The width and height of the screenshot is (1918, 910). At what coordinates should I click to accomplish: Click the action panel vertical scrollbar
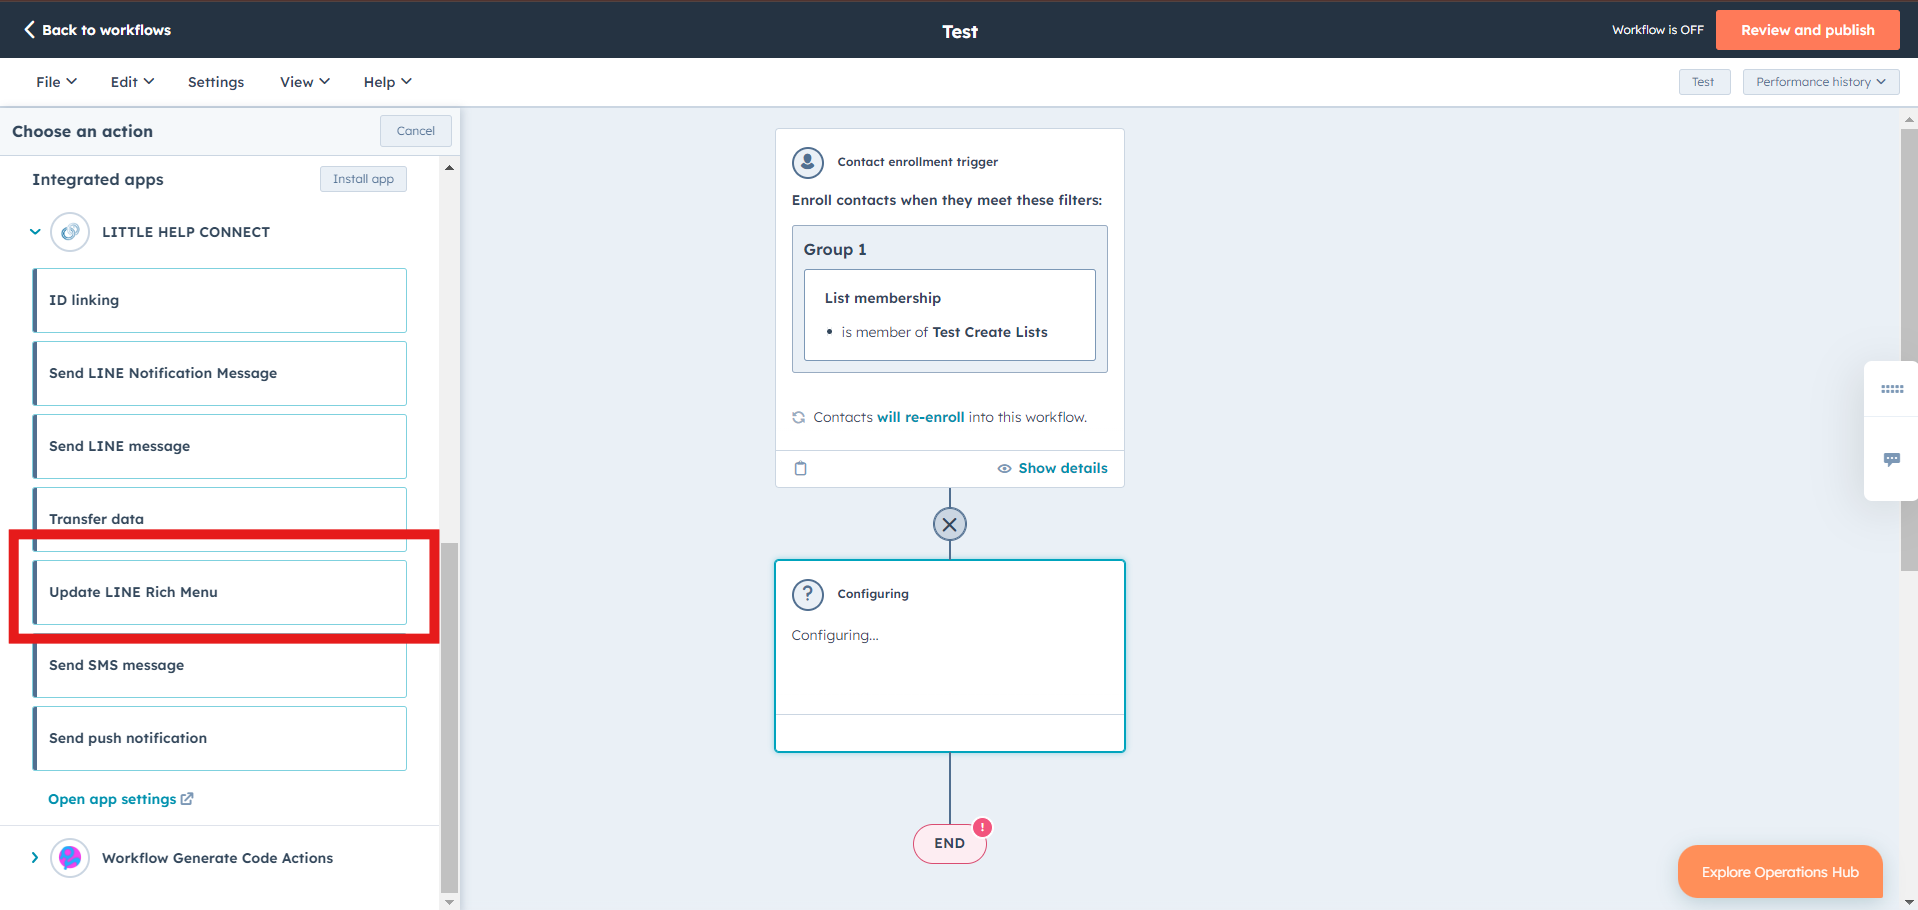pos(449,716)
